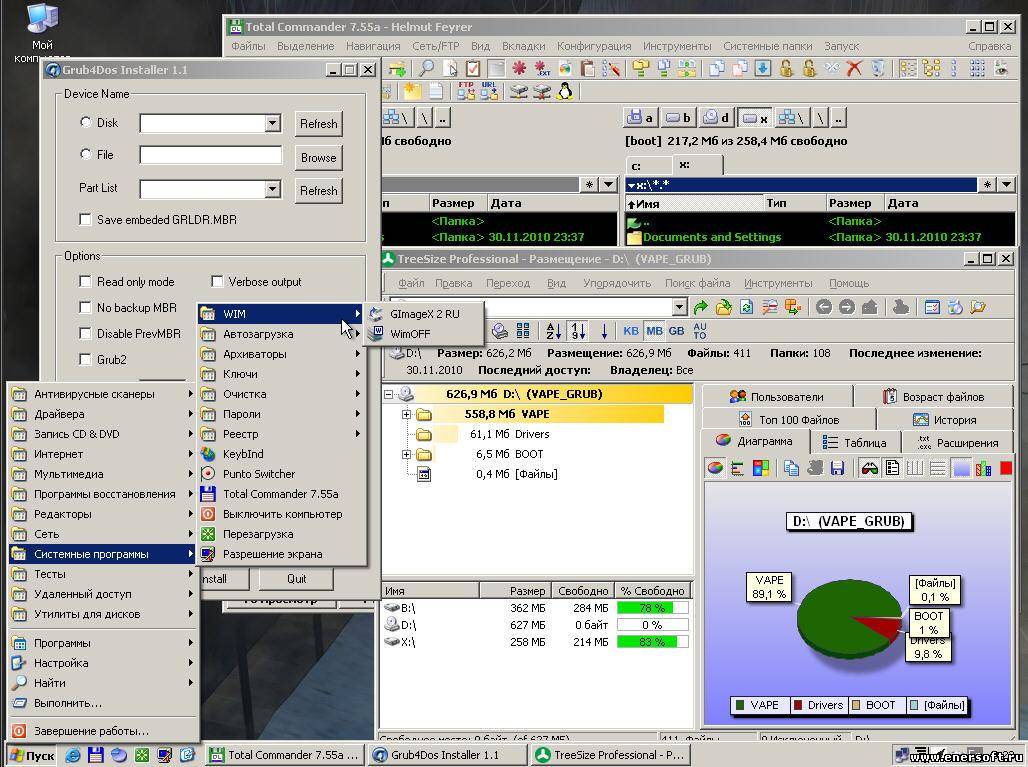Expand the Архиваторы submenu

pos(281,354)
